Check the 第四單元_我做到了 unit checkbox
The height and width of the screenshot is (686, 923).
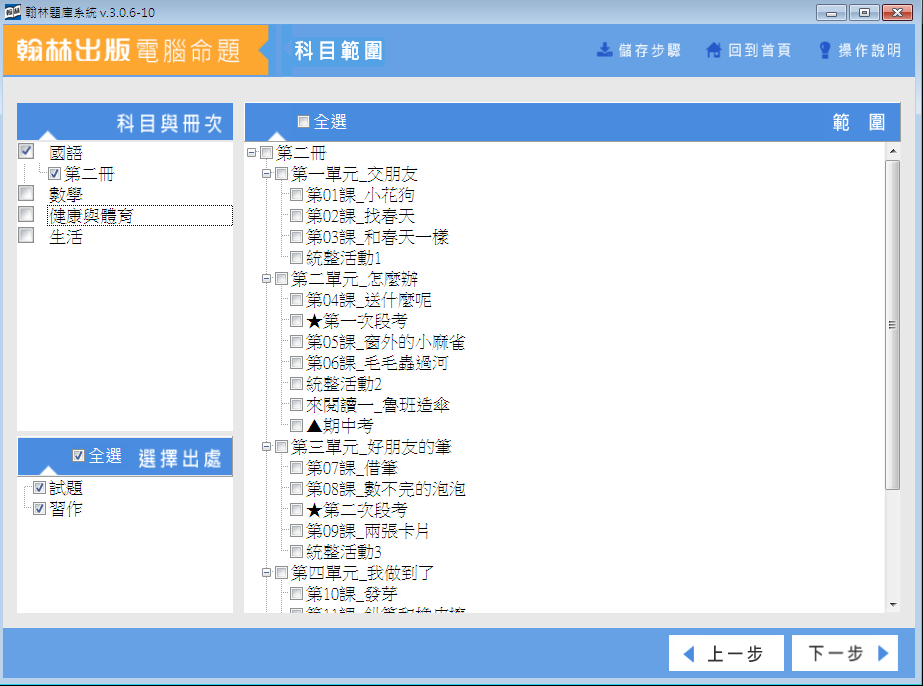tap(281, 572)
